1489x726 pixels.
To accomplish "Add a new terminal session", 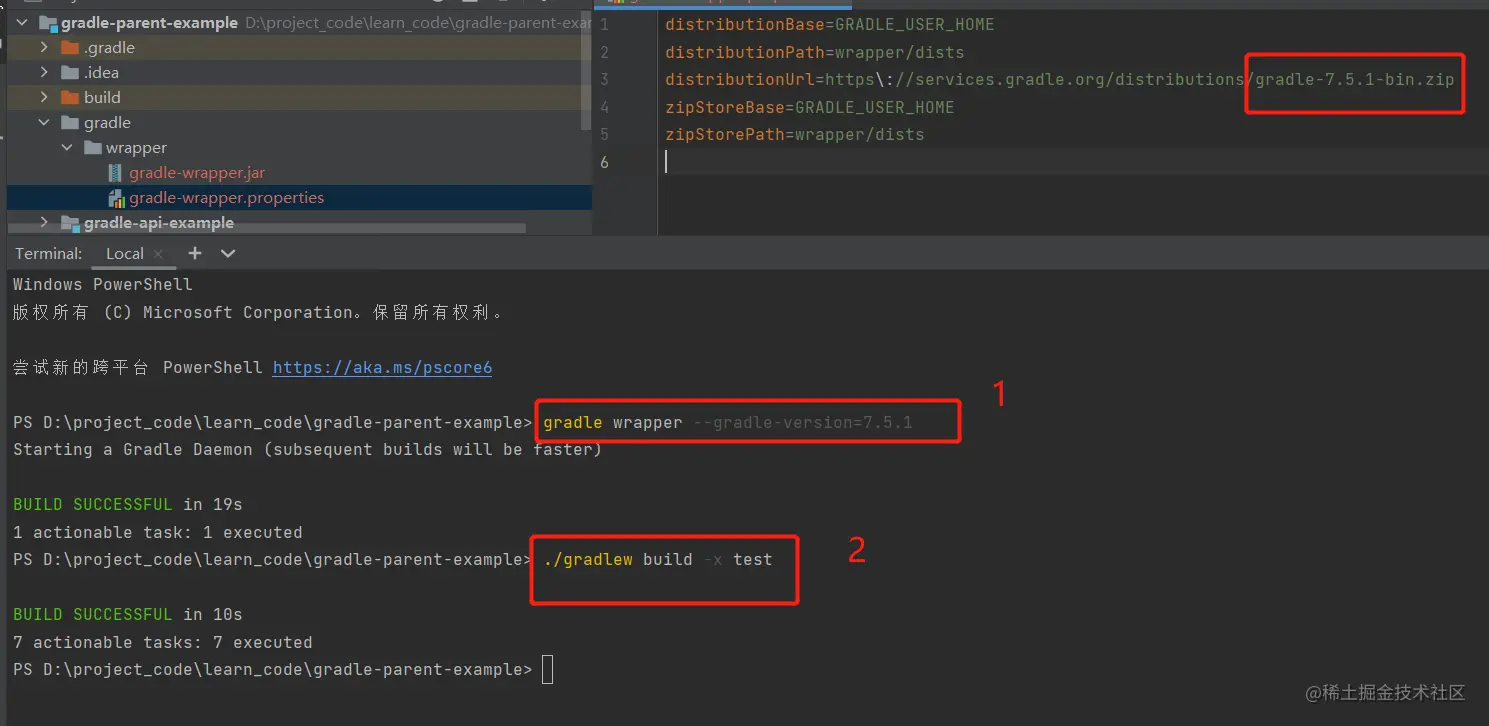I will pos(195,253).
